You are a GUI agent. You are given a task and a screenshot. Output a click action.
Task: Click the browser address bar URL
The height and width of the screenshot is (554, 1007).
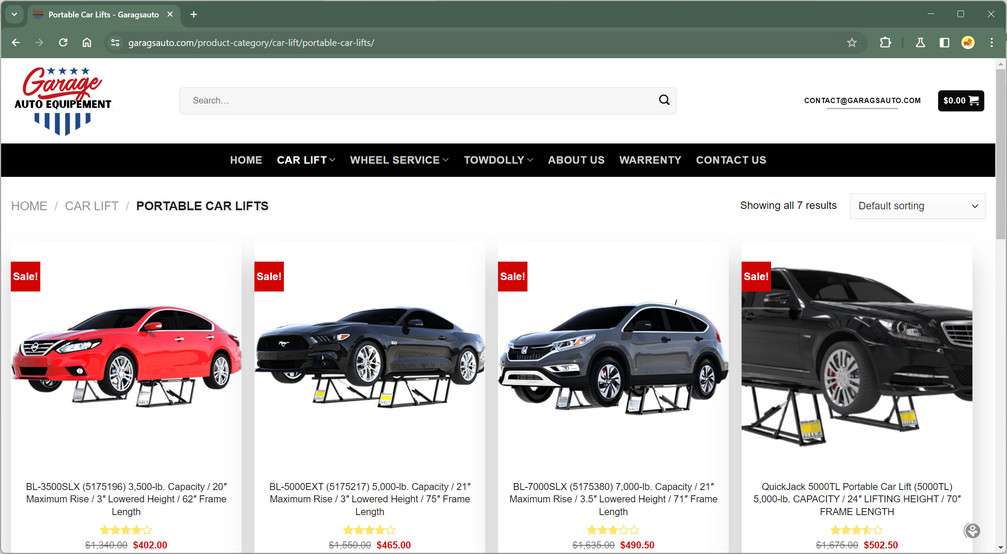point(251,42)
